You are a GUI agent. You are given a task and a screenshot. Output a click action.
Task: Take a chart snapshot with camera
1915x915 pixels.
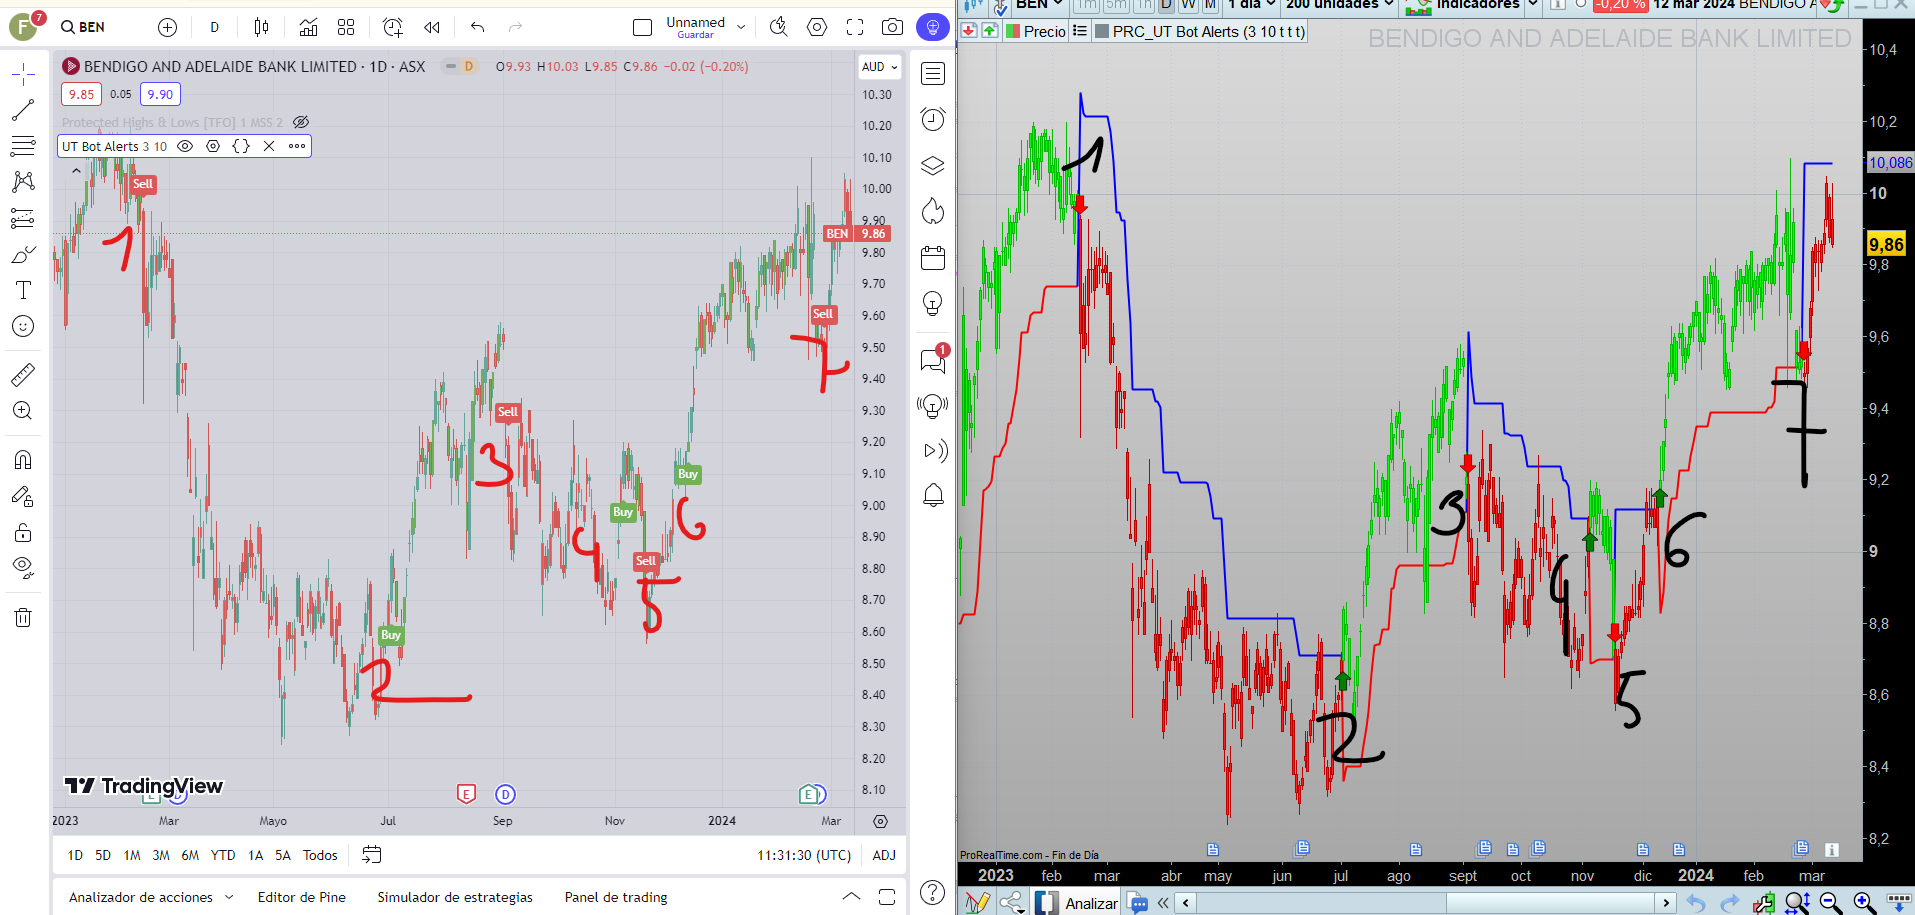pos(893,27)
